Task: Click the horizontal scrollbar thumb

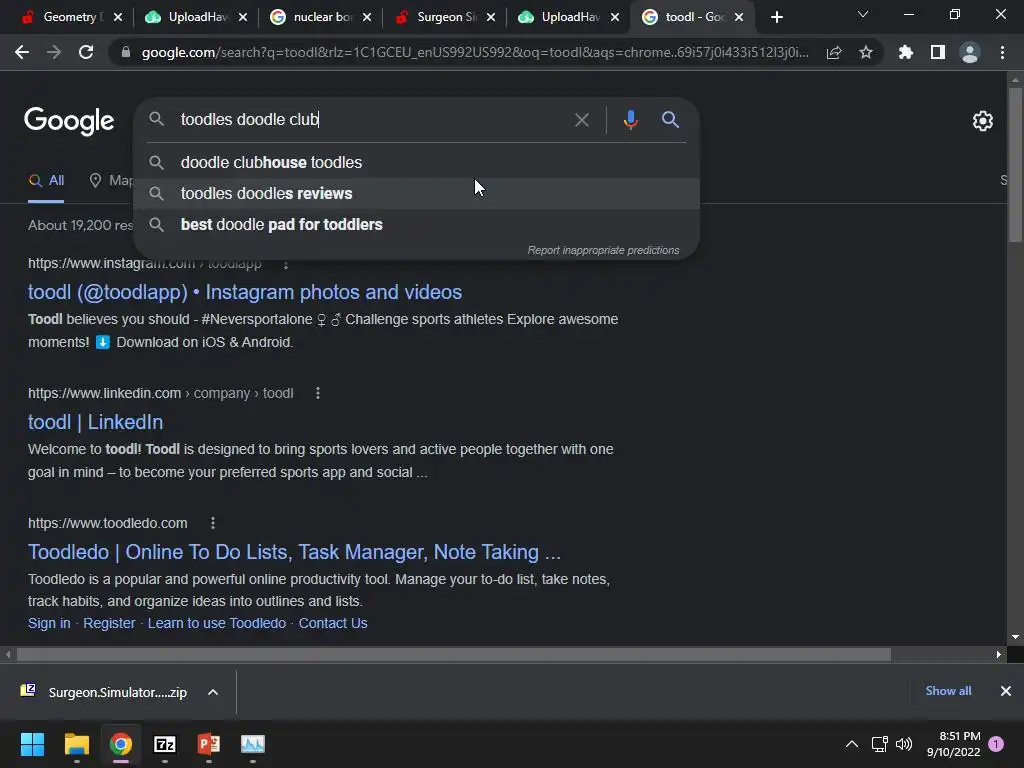Action: pyautogui.click(x=454, y=654)
